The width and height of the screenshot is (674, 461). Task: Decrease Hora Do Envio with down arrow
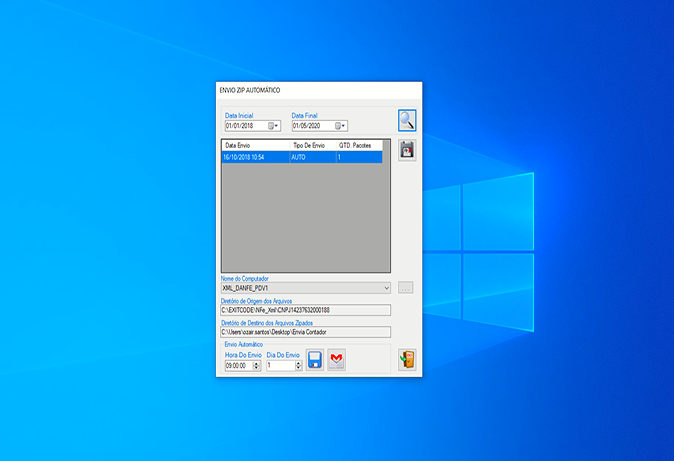click(x=256, y=368)
